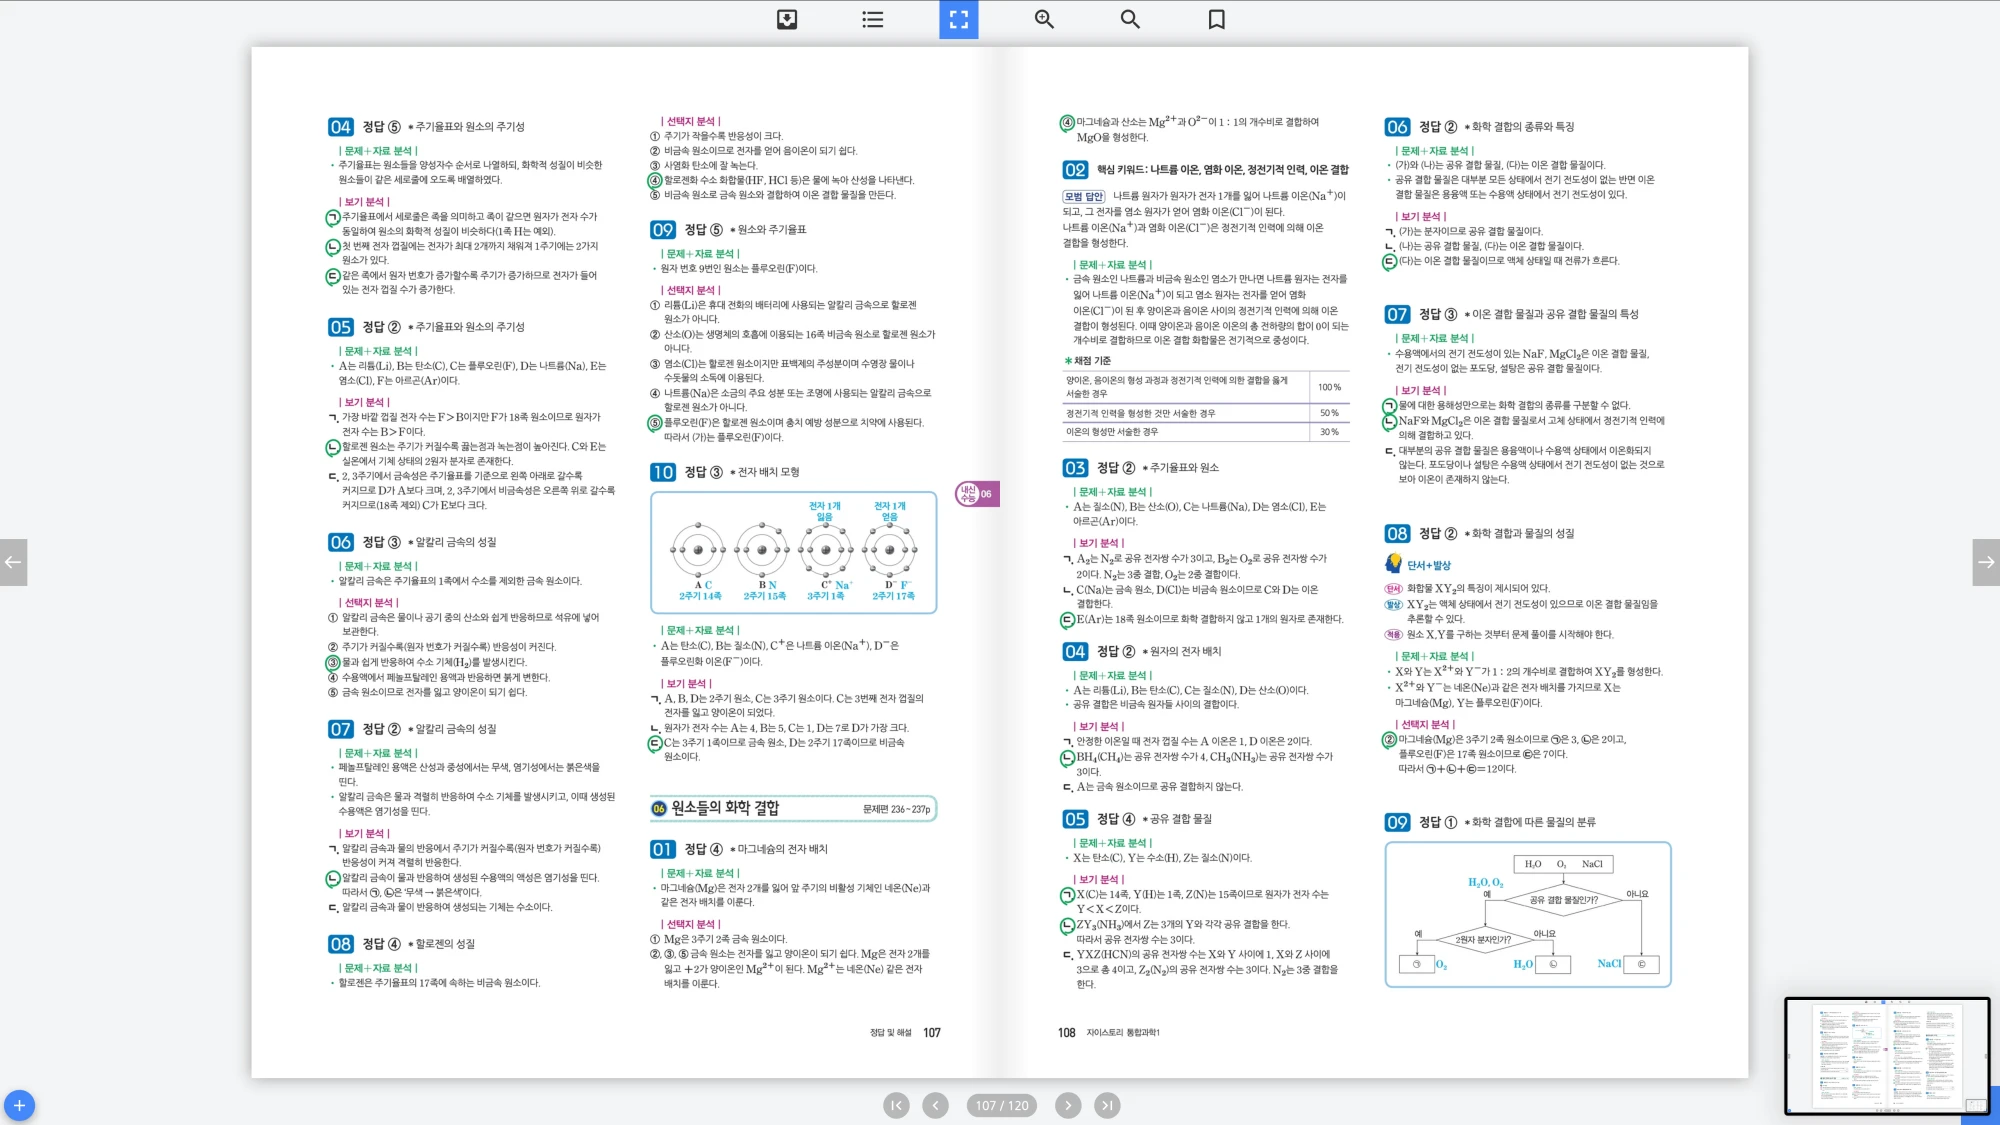Click the left edge previous-page arrow
The height and width of the screenshot is (1125, 2000).
point(13,562)
